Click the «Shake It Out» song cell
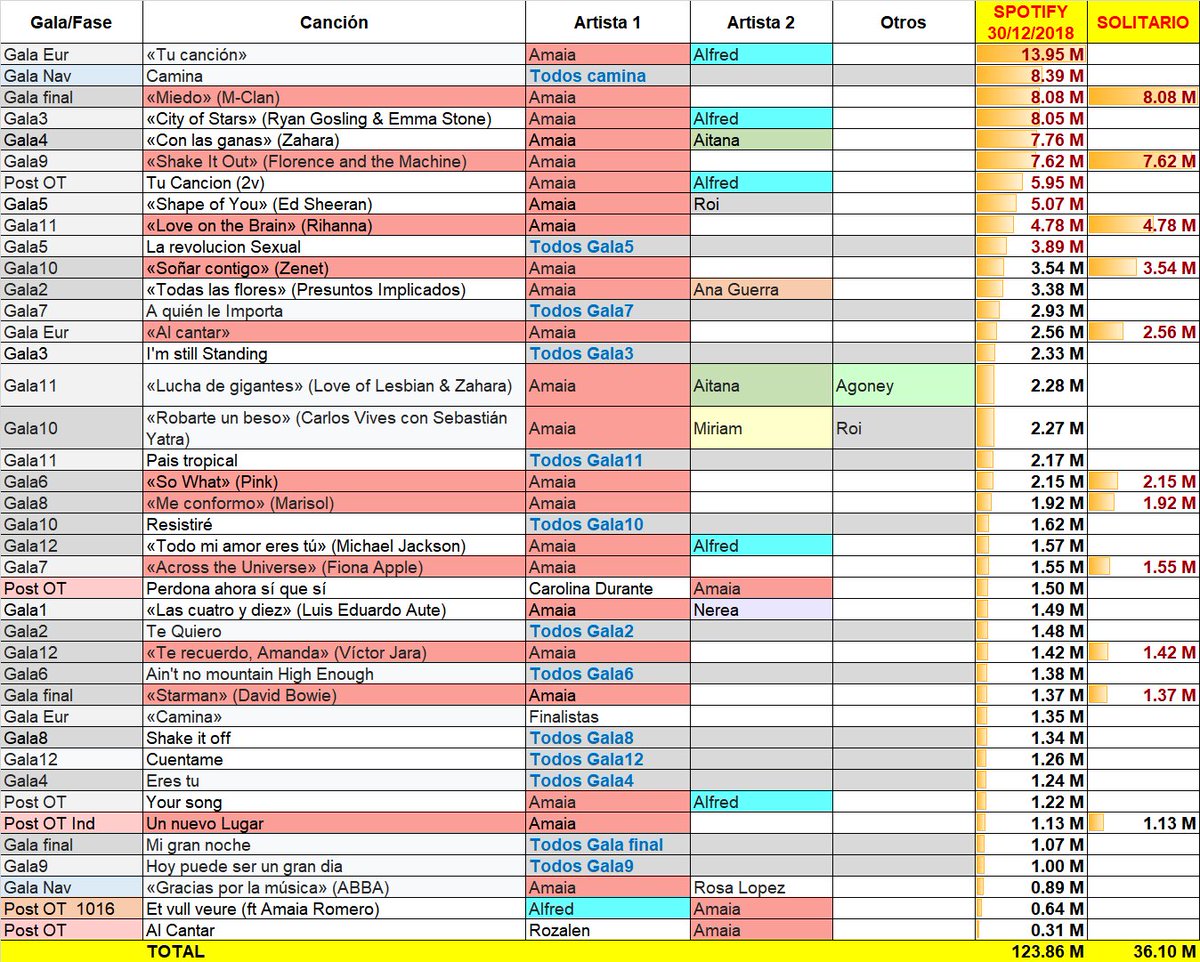 click(334, 161)
